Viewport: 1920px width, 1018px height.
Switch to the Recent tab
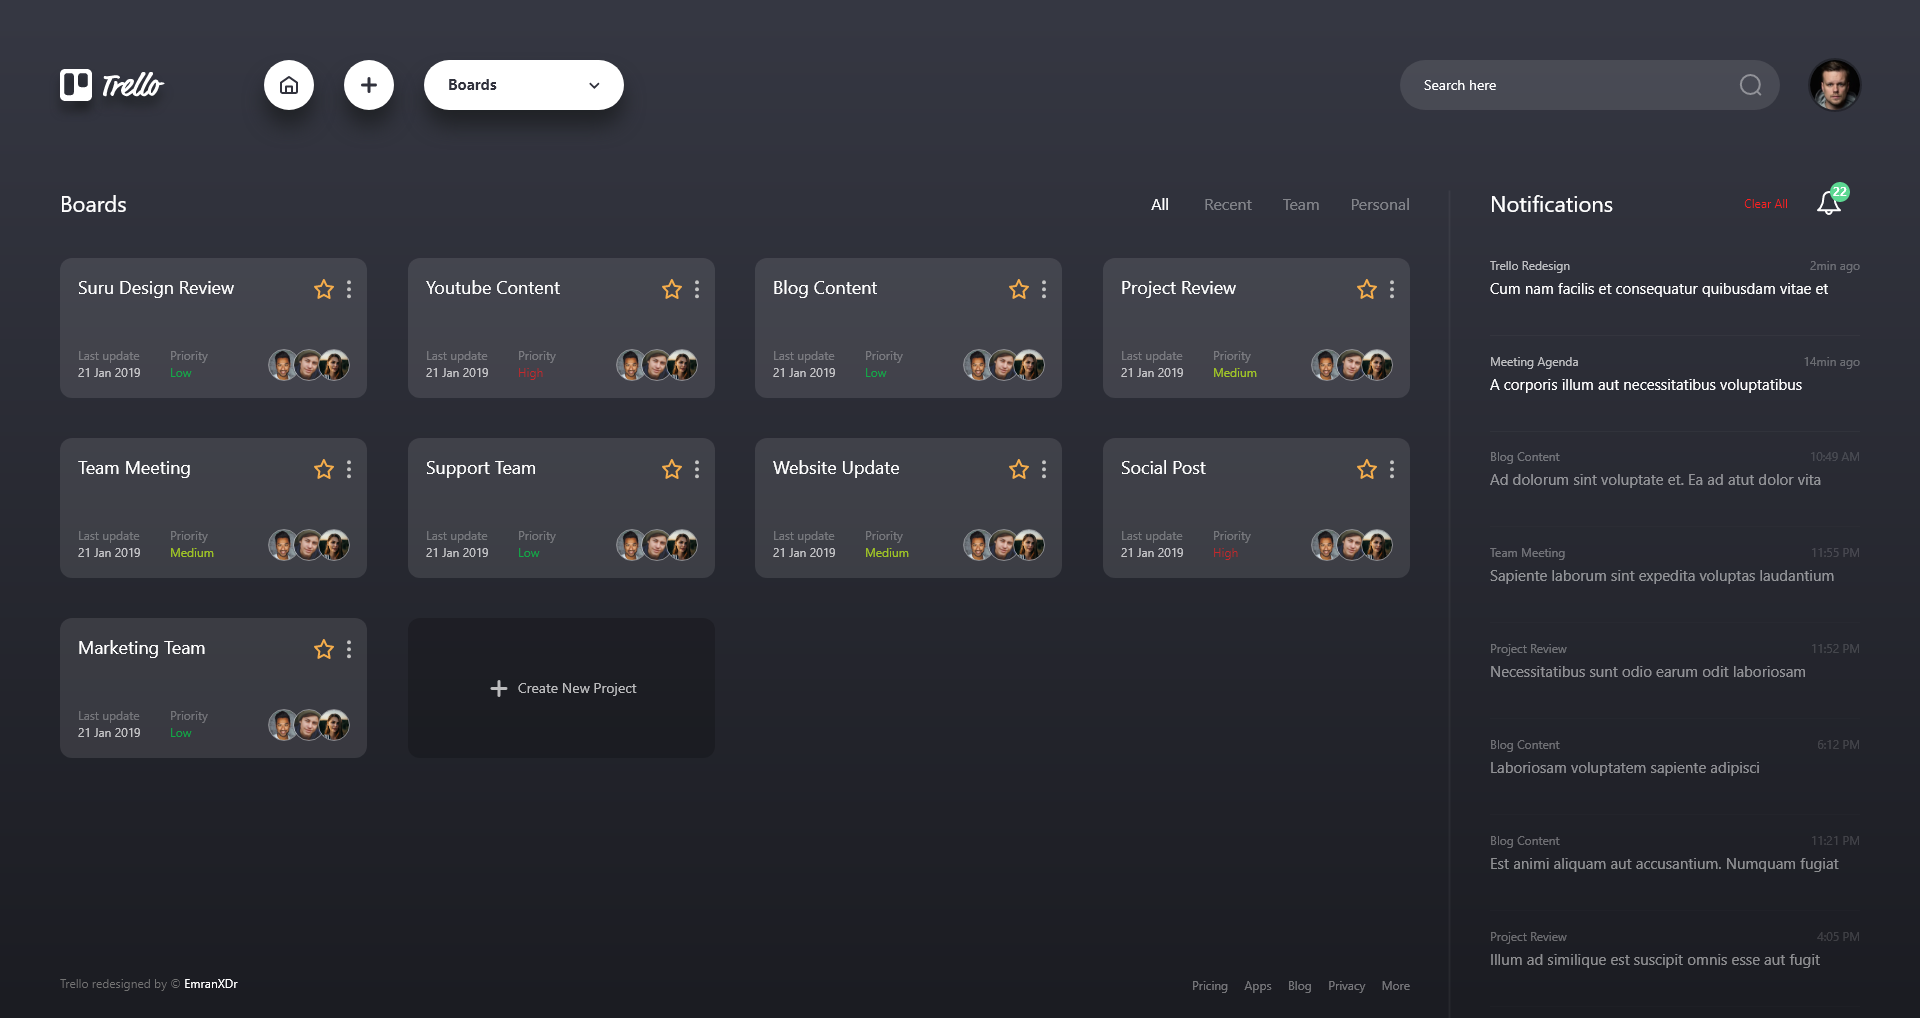1227,204
